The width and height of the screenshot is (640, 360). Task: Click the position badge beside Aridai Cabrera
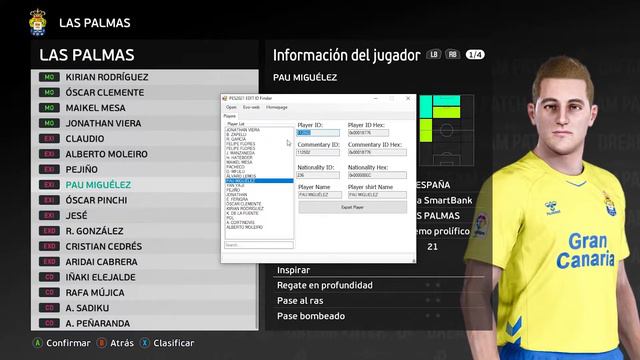click(x=49, y=262)
